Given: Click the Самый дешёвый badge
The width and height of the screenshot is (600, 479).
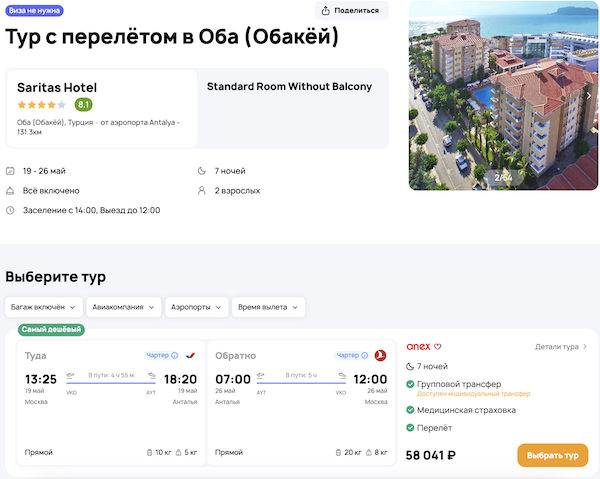Looking at the screenshot, I should 51,329.
